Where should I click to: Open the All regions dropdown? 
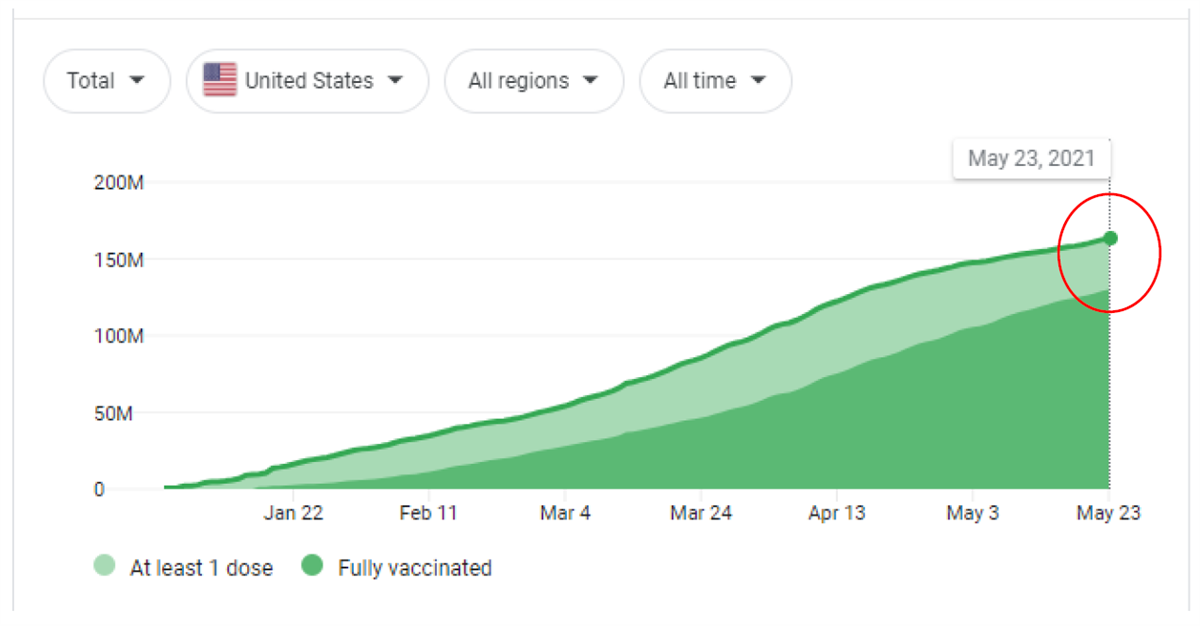[x=533, y=81]
